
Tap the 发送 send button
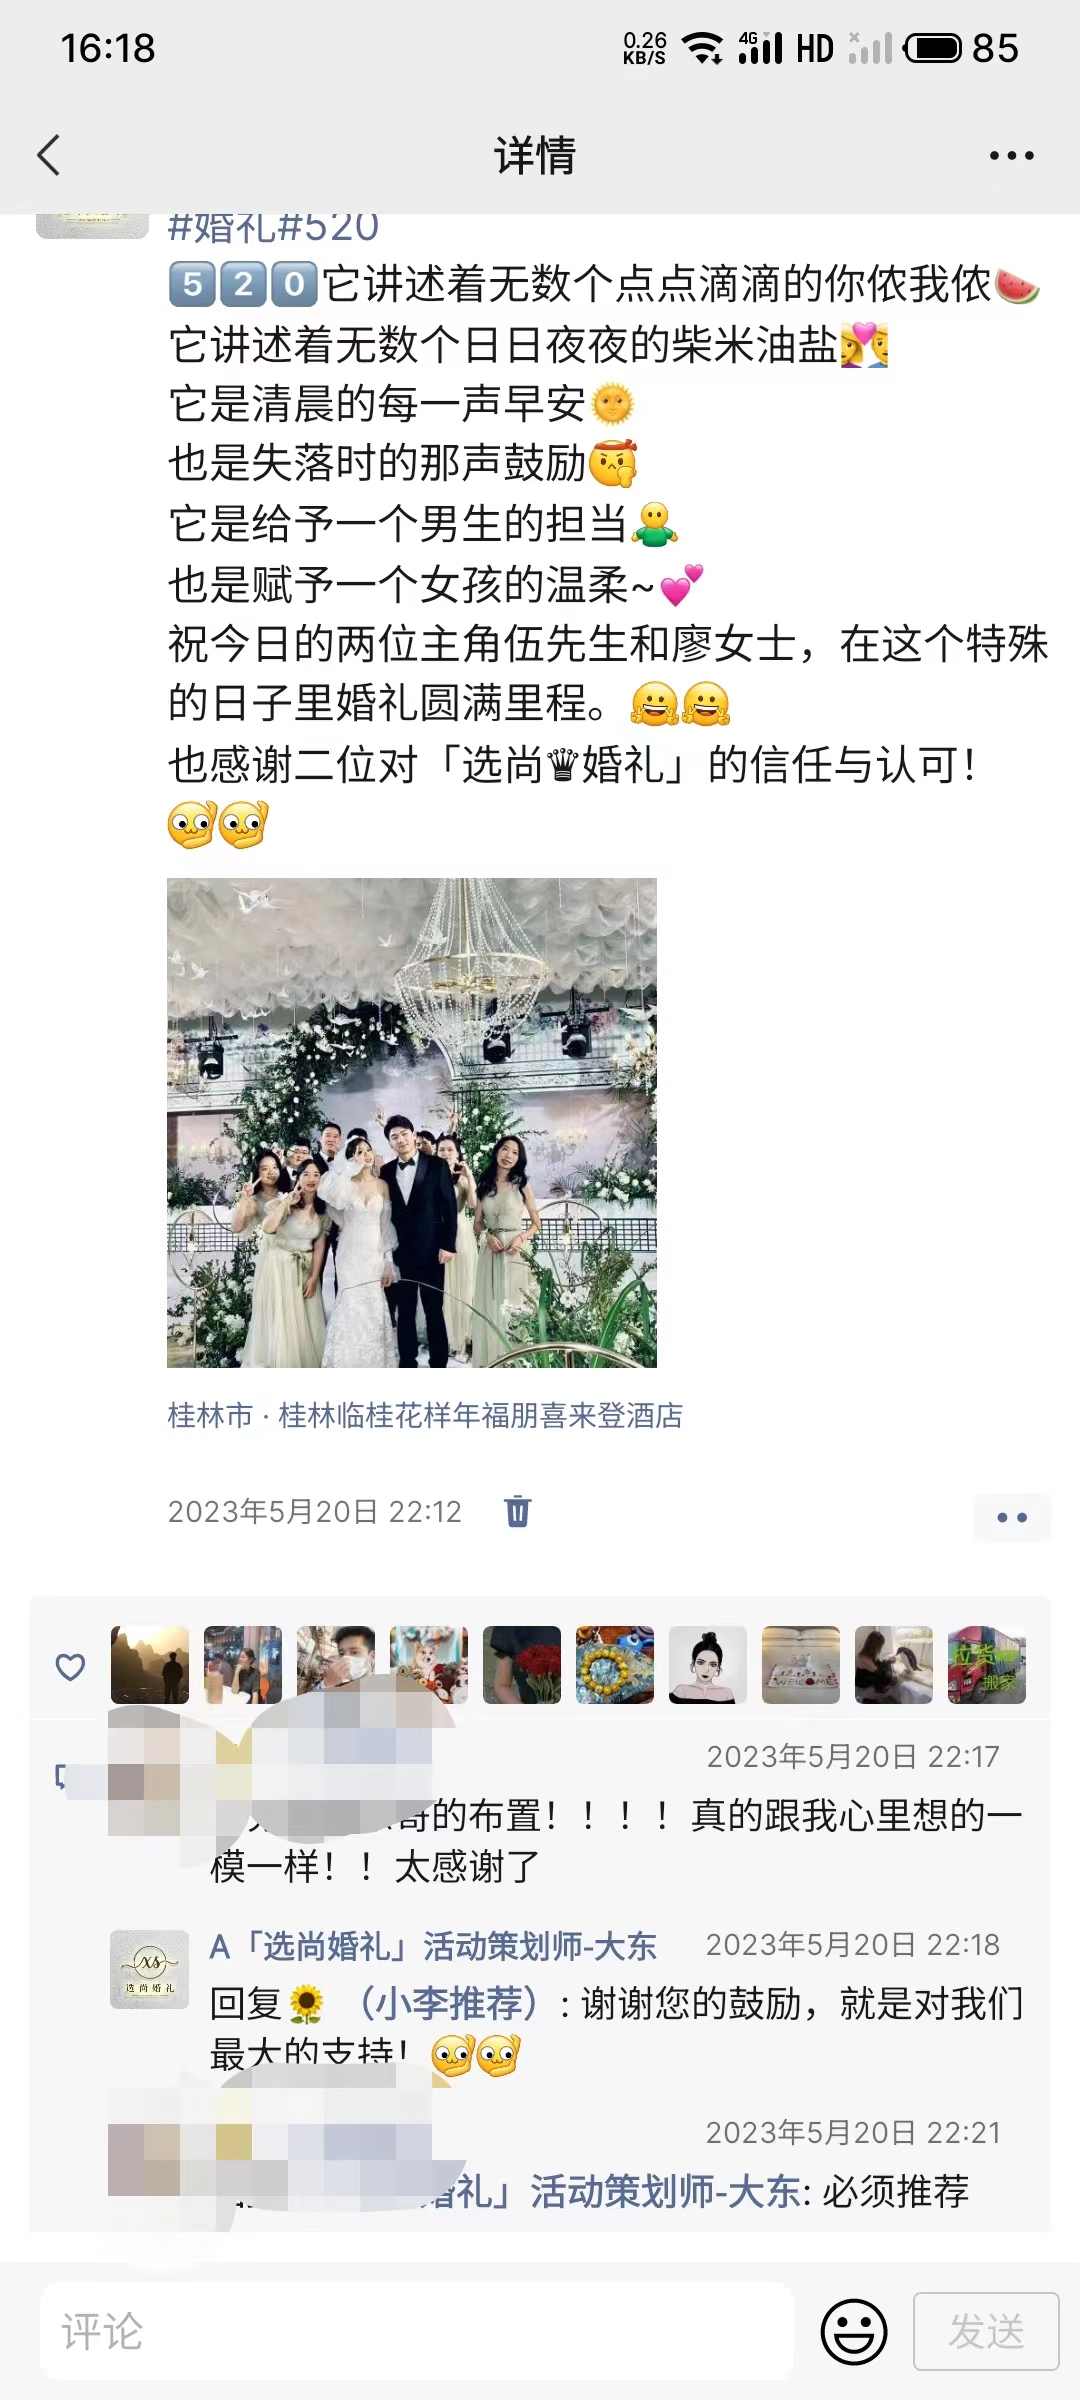tap(986, 2331)
